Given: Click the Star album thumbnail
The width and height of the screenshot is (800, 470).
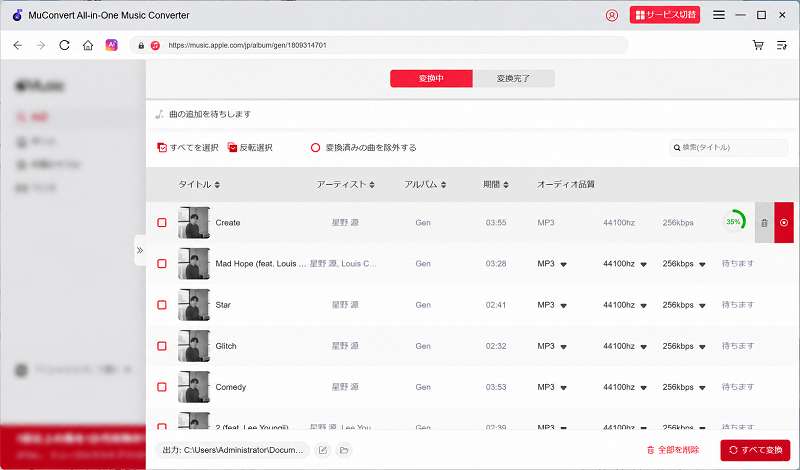Looking at the screenshot, I should 194,305.
